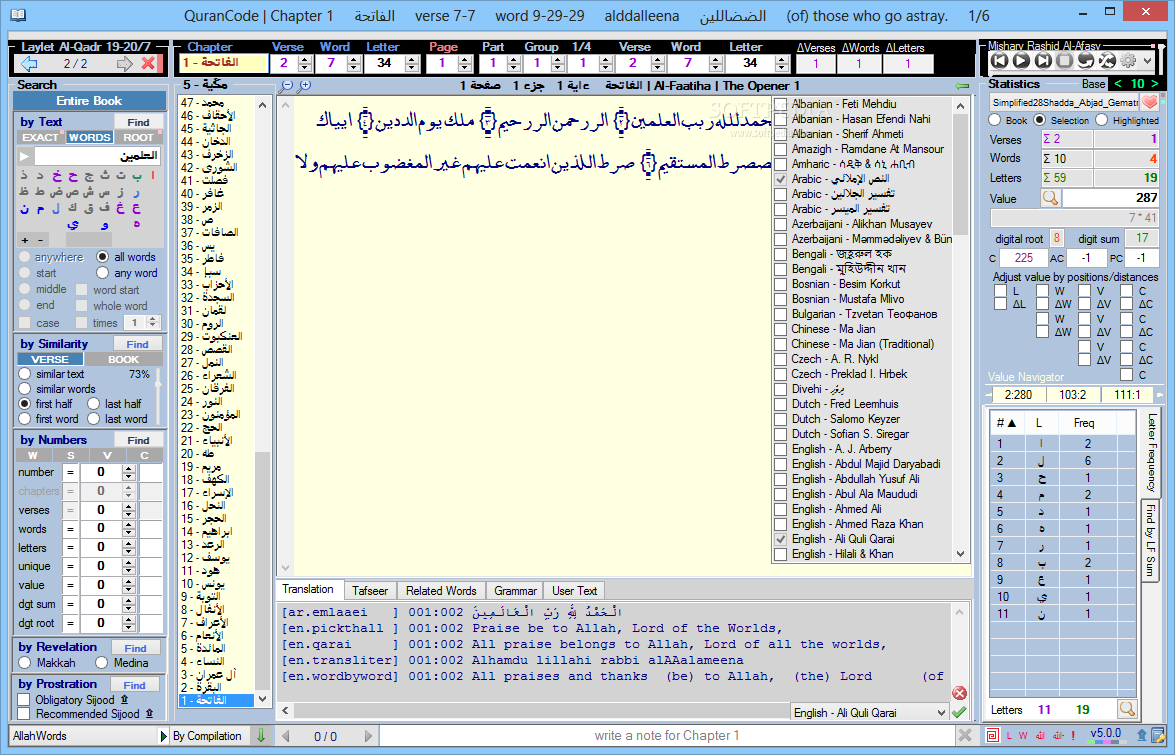Viewport: 1175px width, 755px height.
Task: Increase the 'verses' number stepper
Action: click(129, 506)
